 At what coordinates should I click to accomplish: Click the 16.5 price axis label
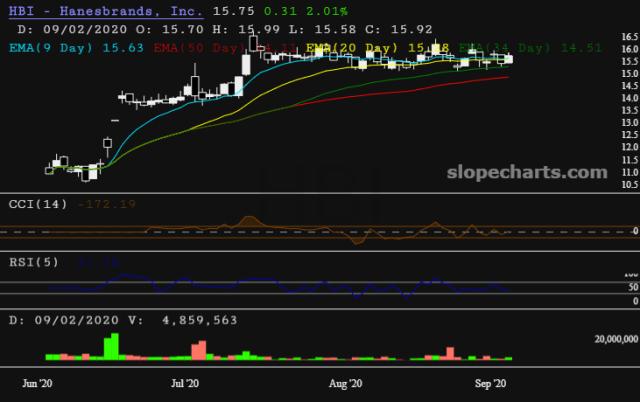(x=630, y=36)
